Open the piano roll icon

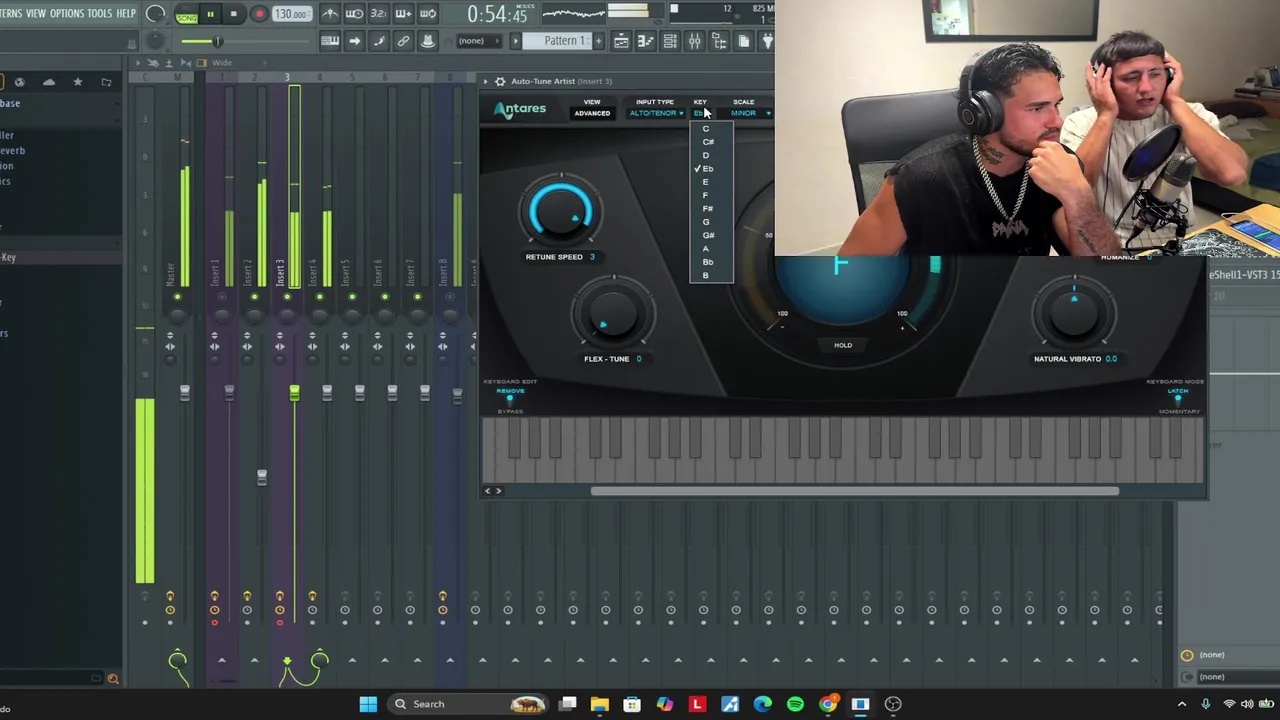click(x=646, y=41)
